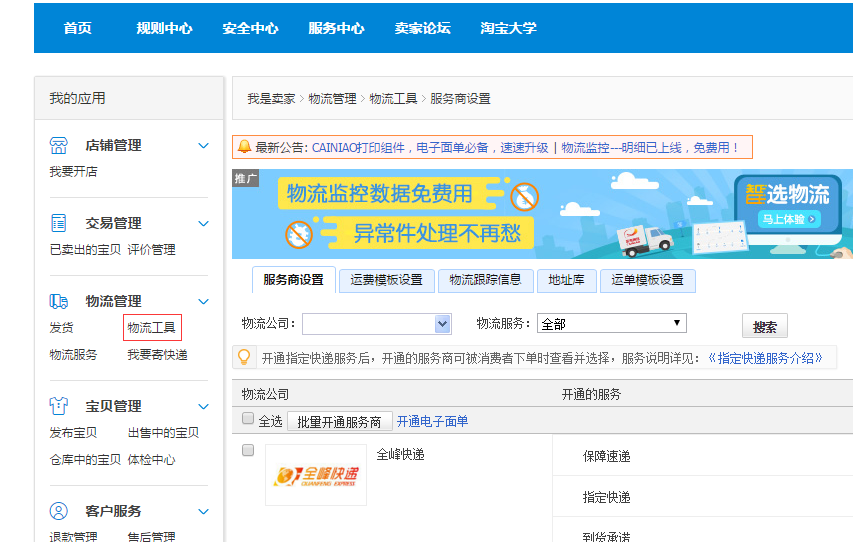Open 卖家论坛 in top navigation

(x=423, y=28)
